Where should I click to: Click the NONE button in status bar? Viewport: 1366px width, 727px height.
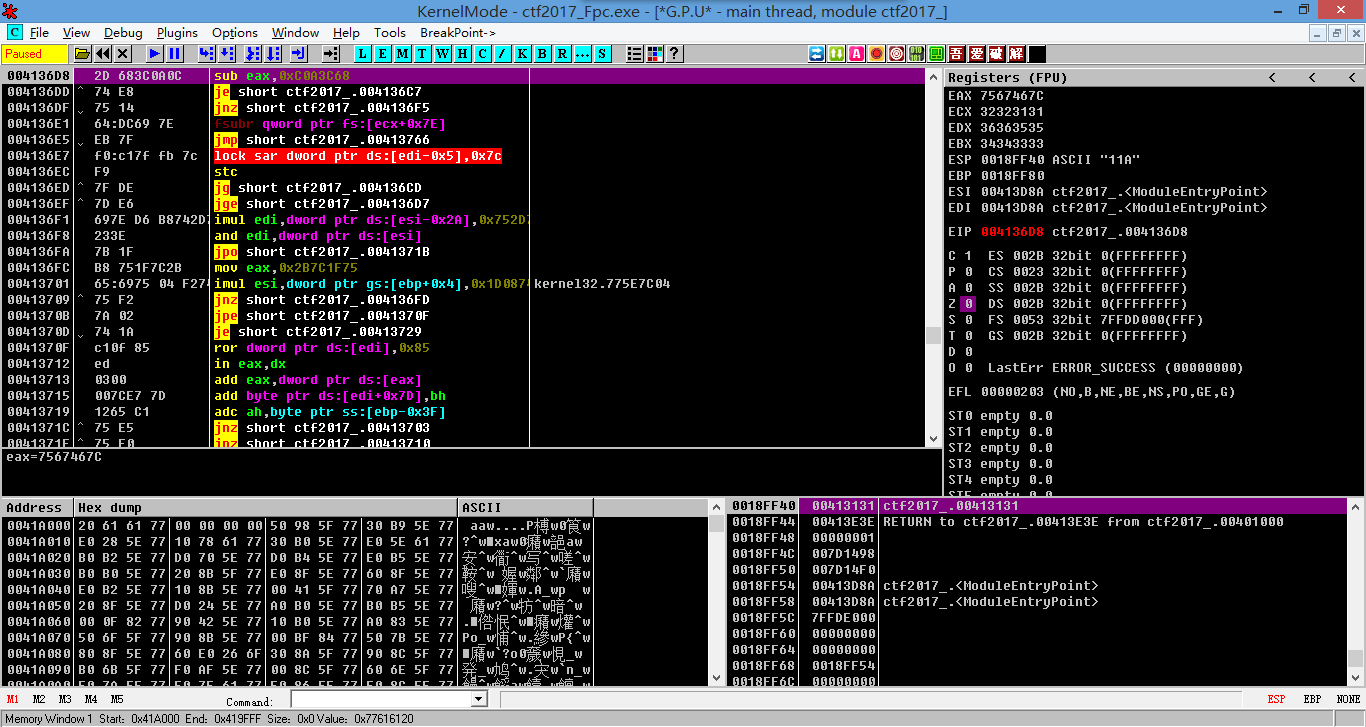click(x=1348, y=700)
